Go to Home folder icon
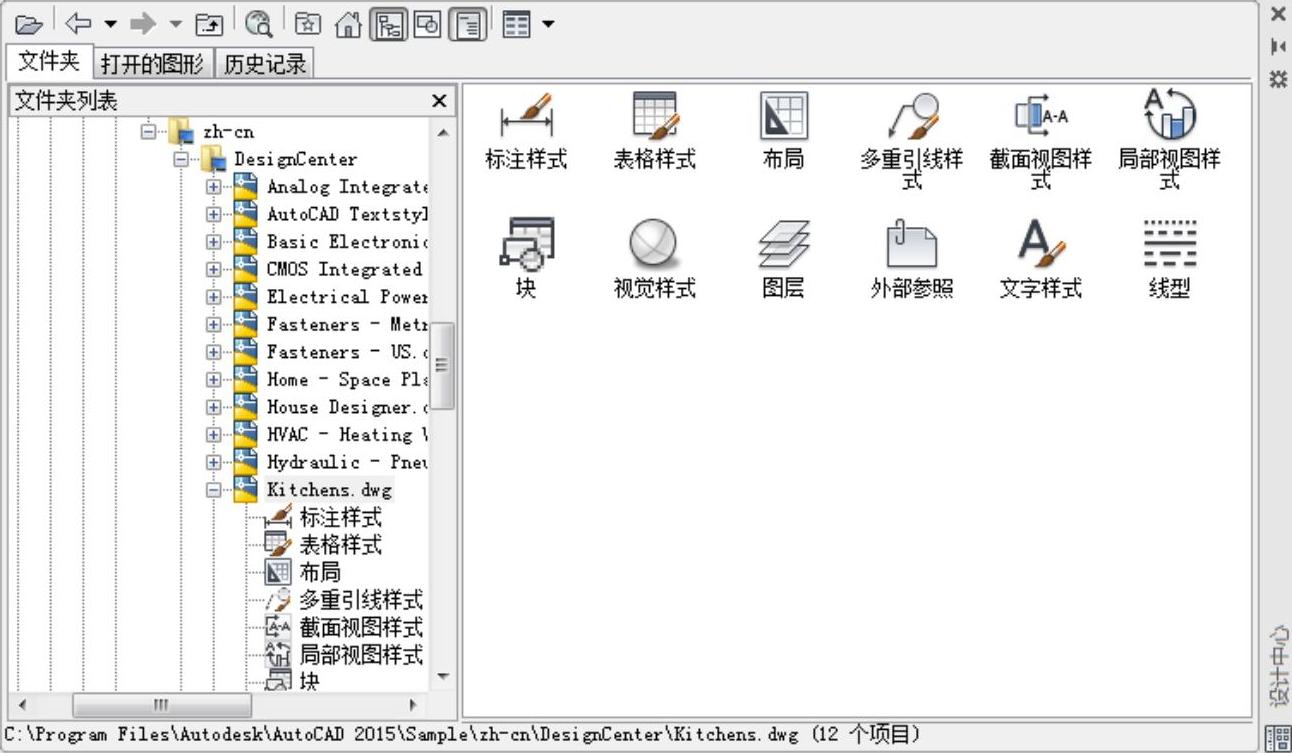 coord(347,24)
